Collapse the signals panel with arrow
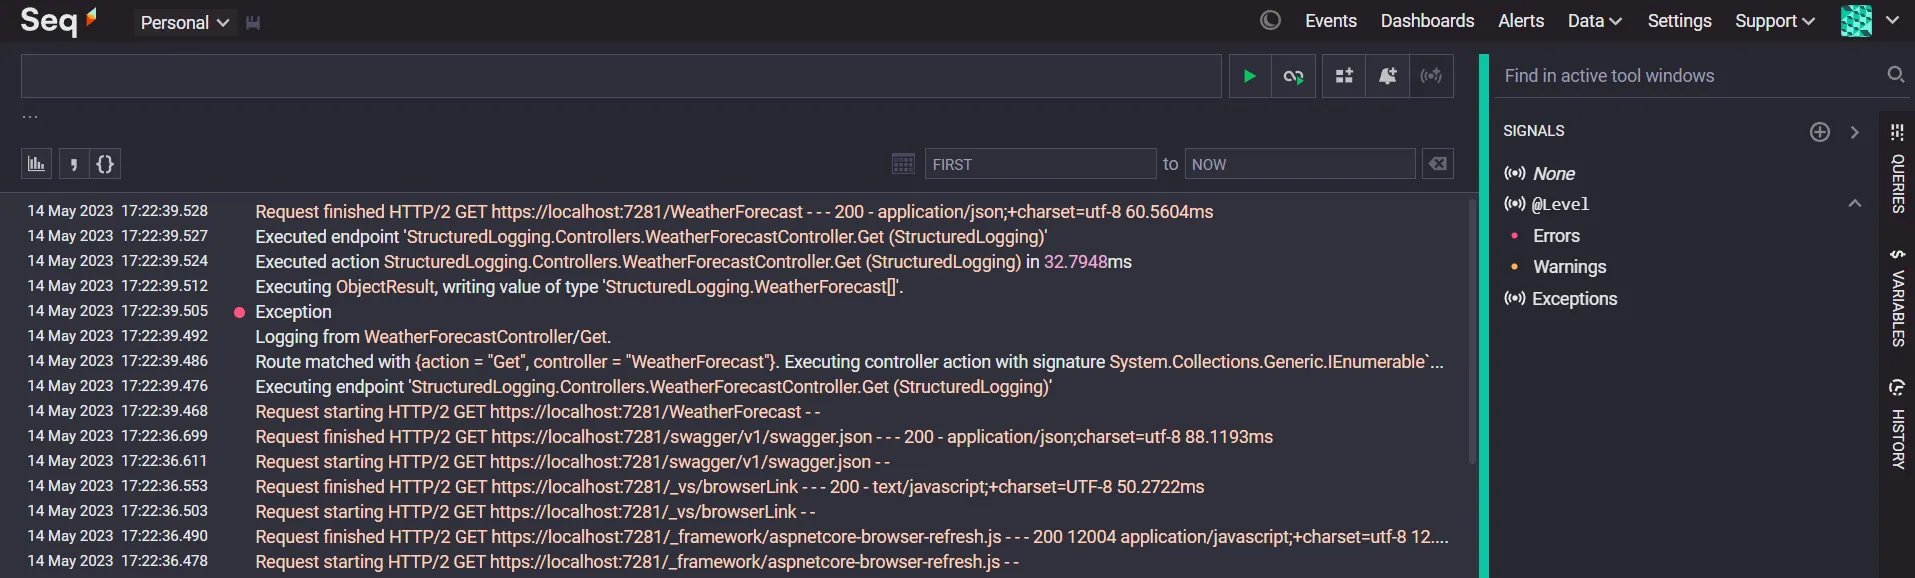 click(1855, 132)
